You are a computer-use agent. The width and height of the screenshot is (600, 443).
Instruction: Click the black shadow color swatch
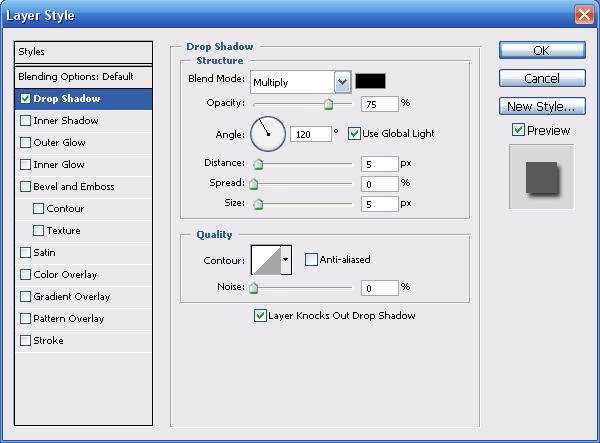coord(371,81)
